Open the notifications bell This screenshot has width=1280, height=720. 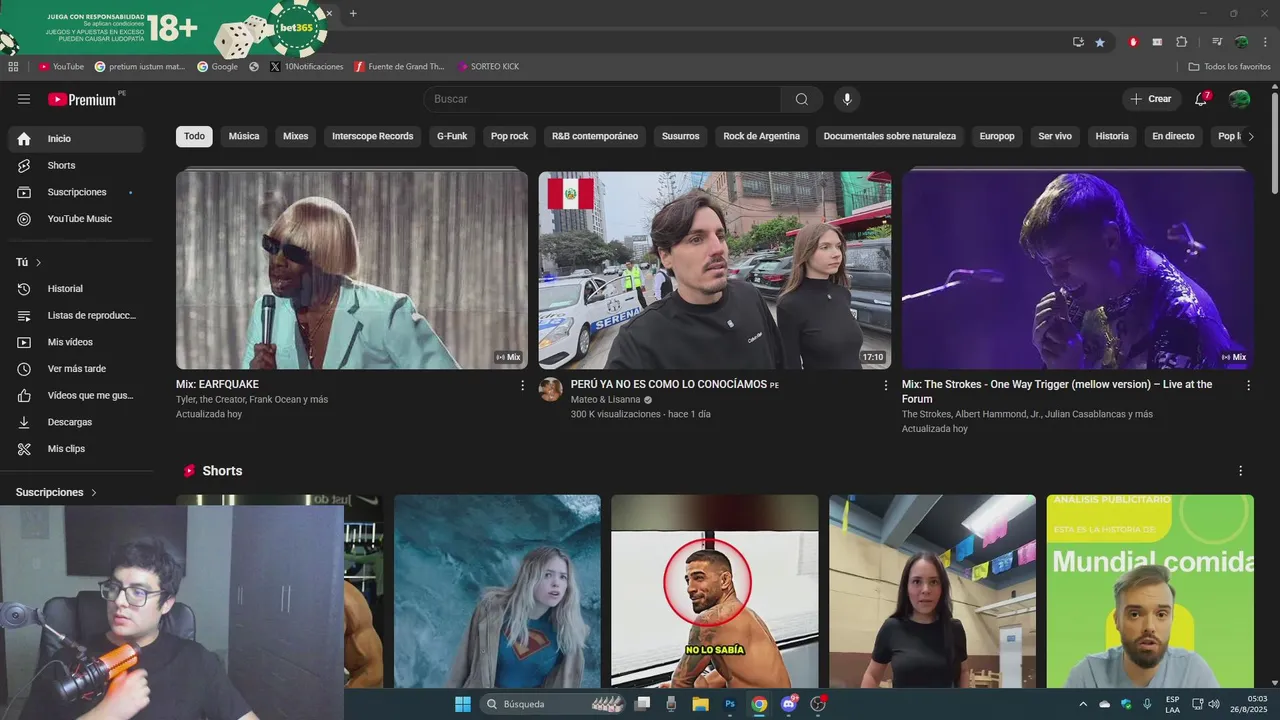pos(1201,99)
